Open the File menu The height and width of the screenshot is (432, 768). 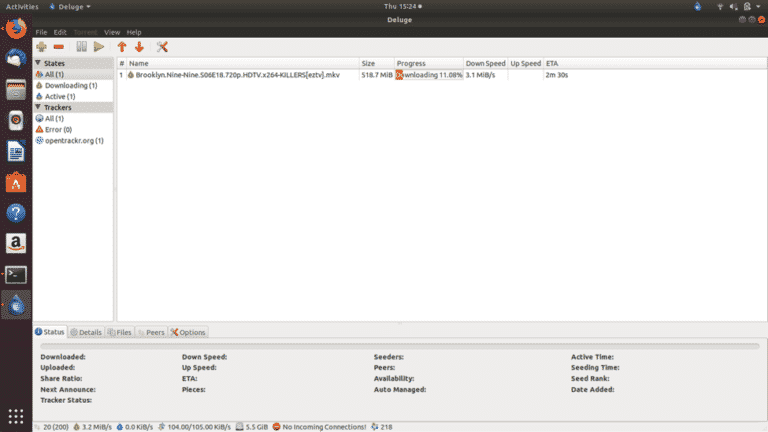click(41, 32)
